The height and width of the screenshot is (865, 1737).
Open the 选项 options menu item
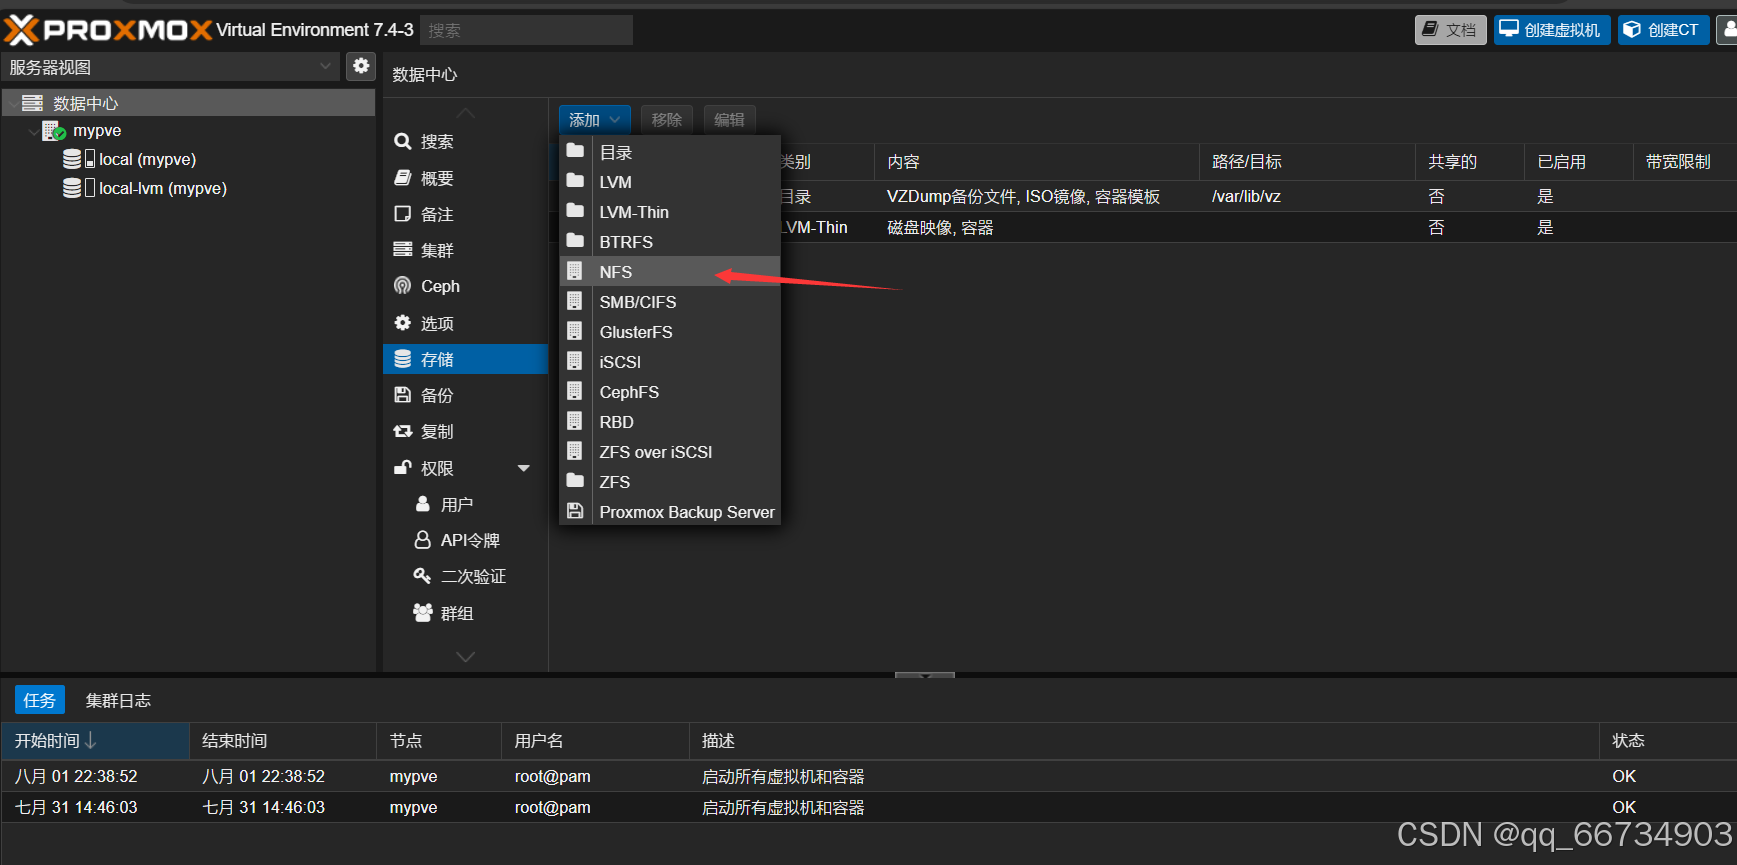coord(465,323)
